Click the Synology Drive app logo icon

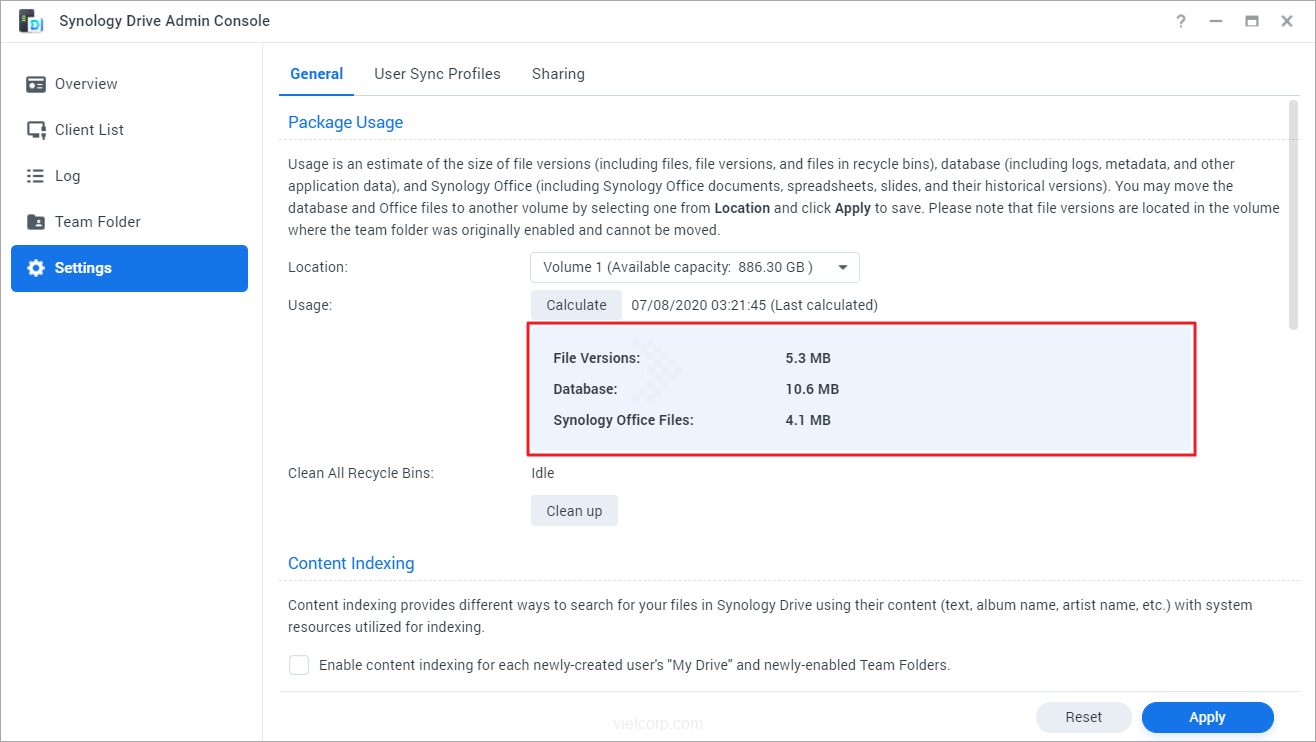[x=30, y=21]
